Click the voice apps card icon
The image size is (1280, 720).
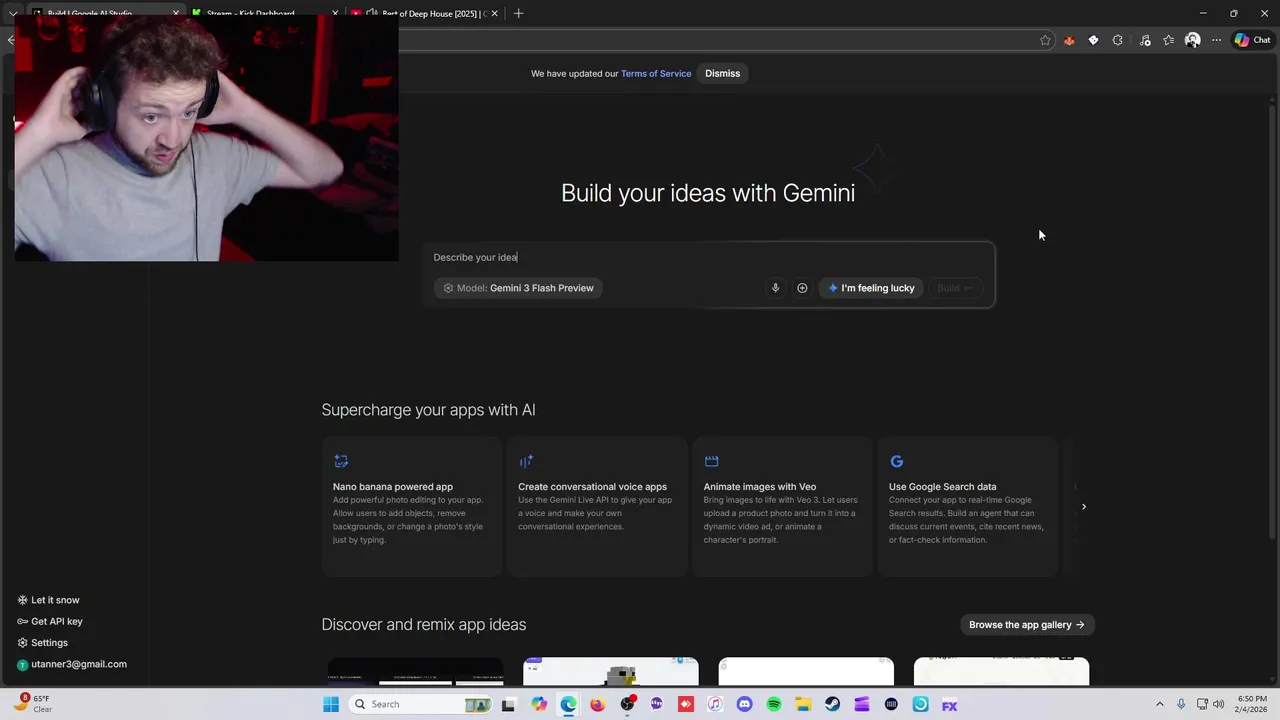click(526, 461)
